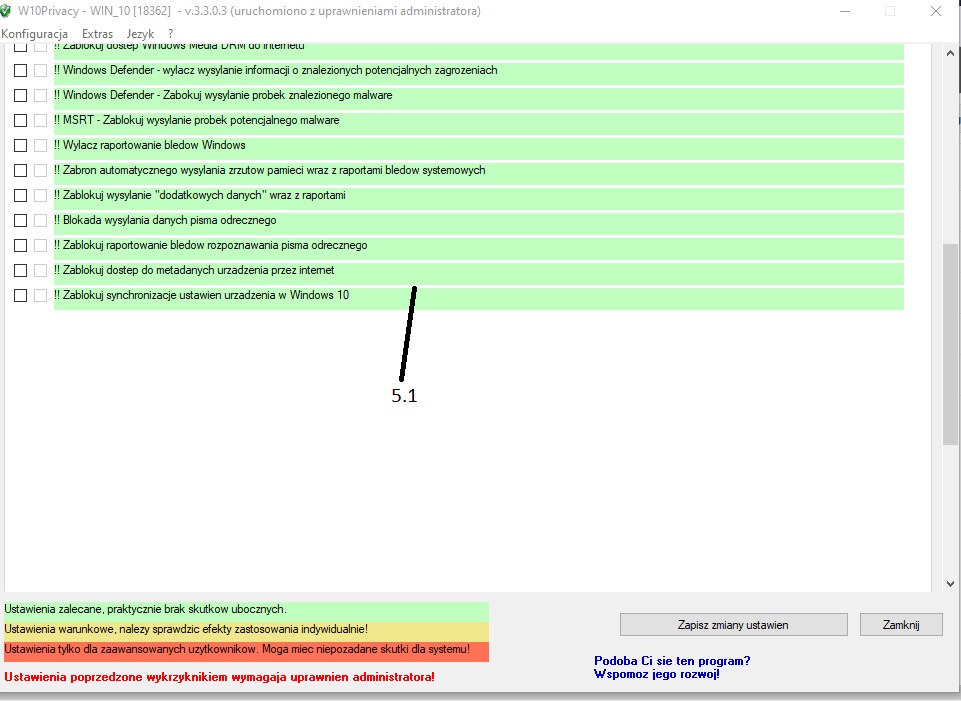This screenshot has height=701, width=961.
Task: Click the red legend Ustawienia tylko dla zaawansowanych
Action: tap(246, 650)
